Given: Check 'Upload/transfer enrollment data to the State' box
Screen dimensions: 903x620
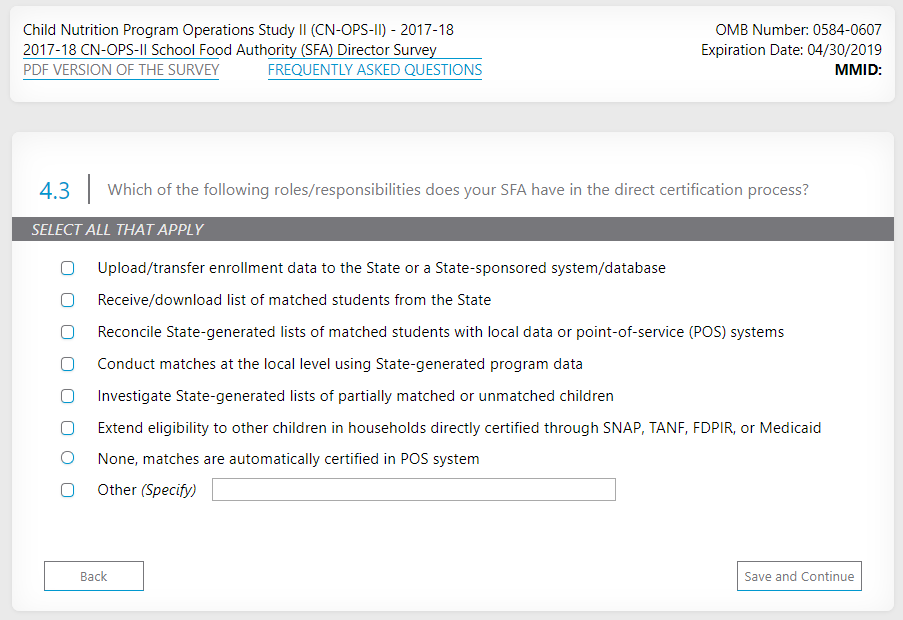Looking at the screenshot, I should pyautogui.click(x=68, y=268).
